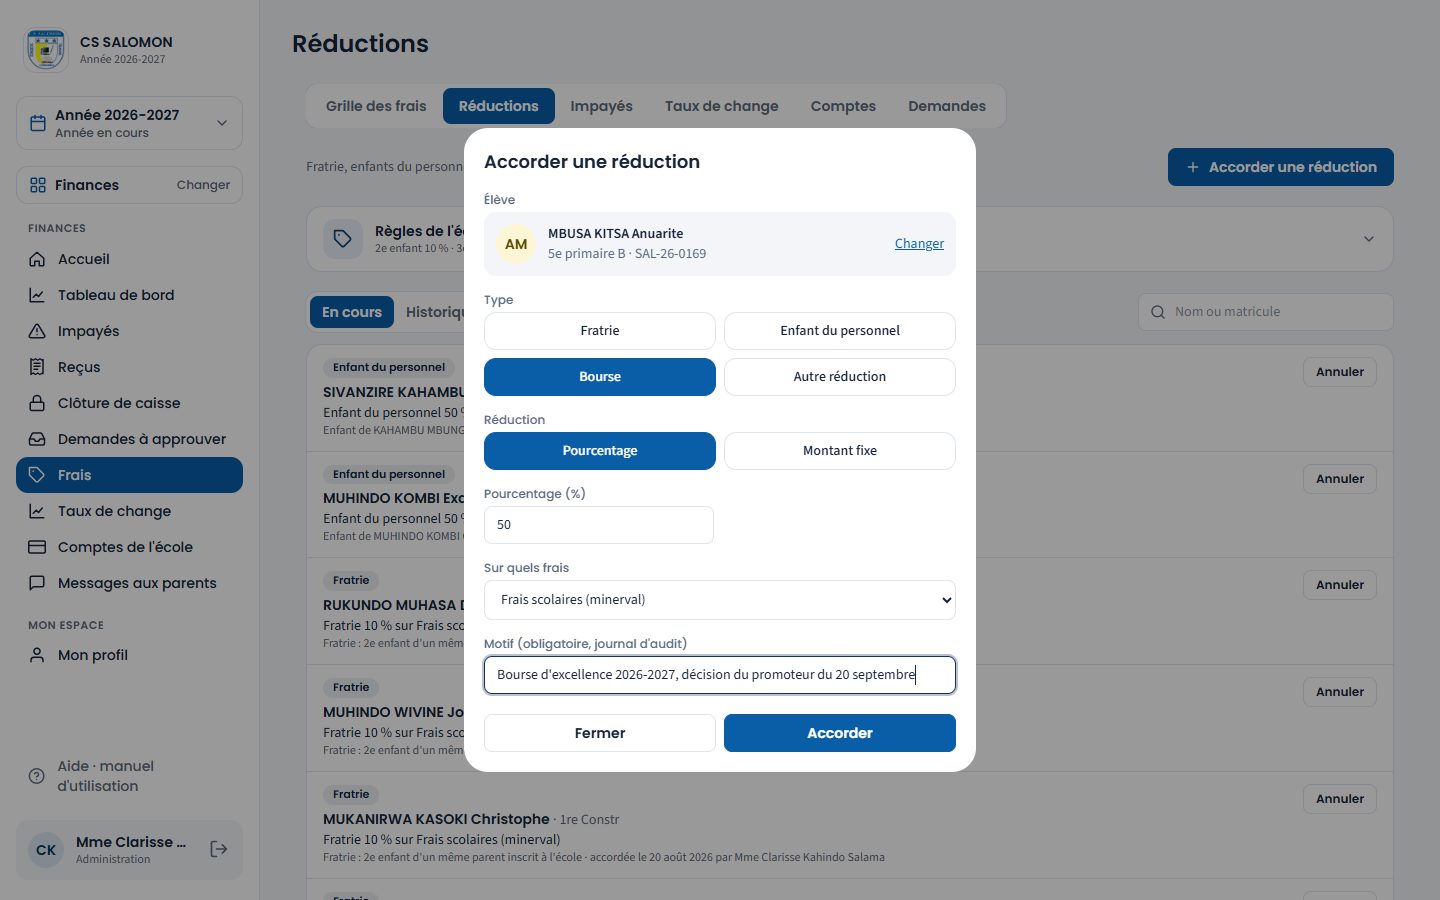Open the Sur quels frais dropdown
The image size is (1440, 900).
tap(720, 600)
